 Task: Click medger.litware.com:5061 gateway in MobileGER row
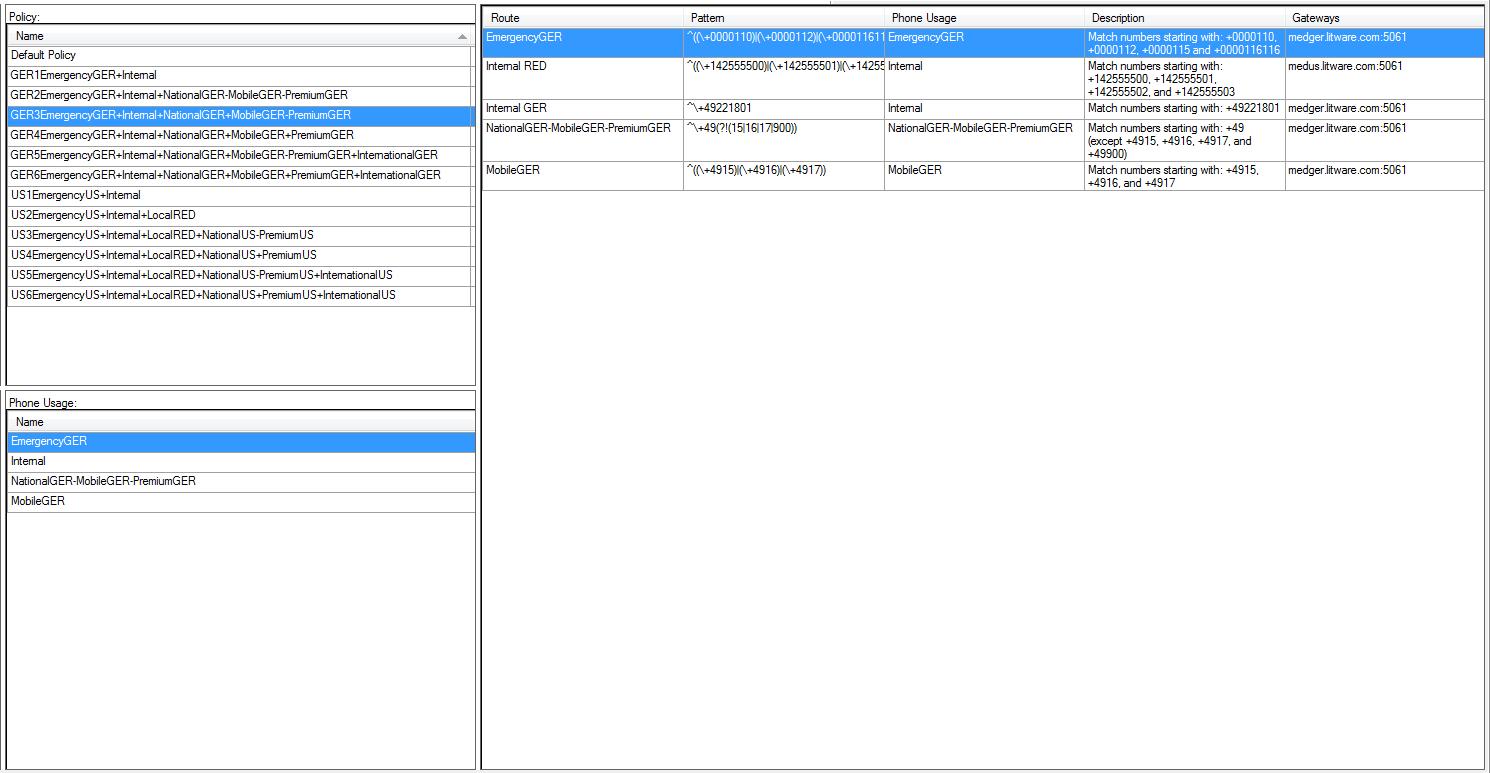1385,176
